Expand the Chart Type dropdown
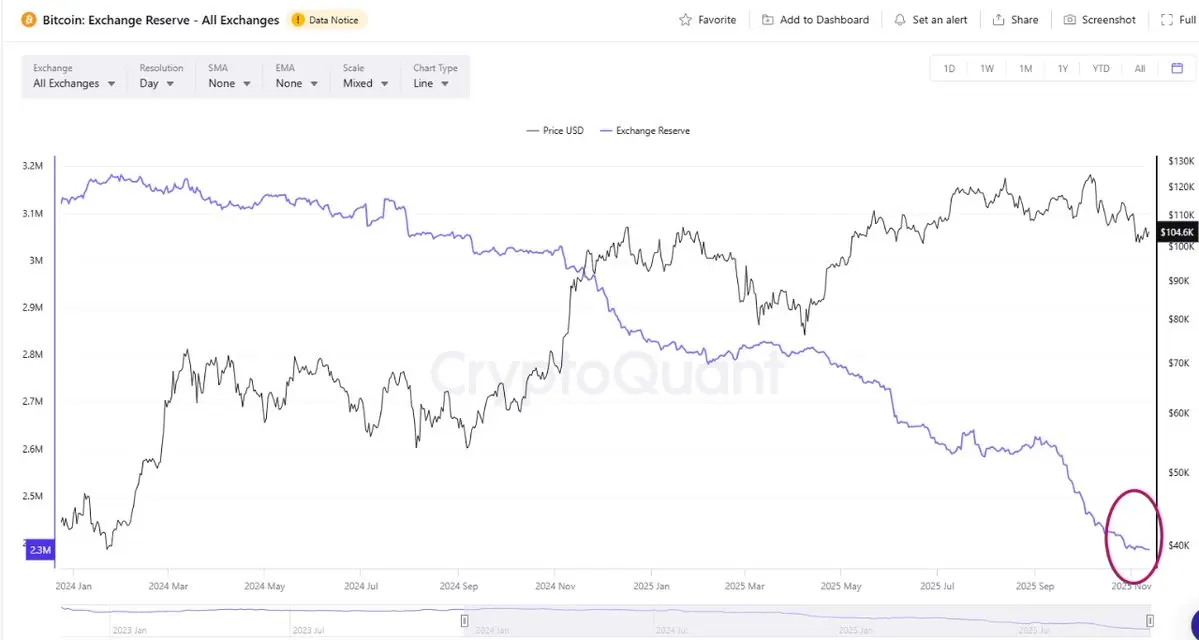This screenshot has width=1199, height=640. (431, 84)
